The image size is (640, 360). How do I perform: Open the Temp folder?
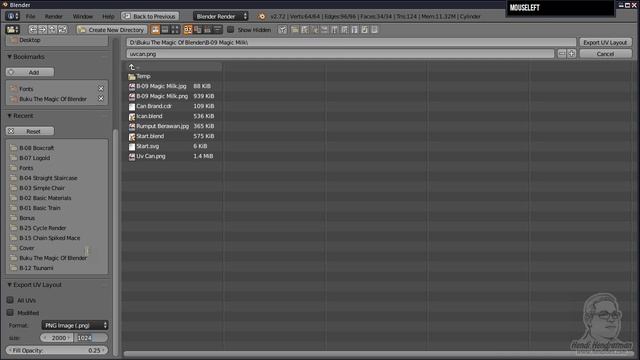(x=143, y=76)
